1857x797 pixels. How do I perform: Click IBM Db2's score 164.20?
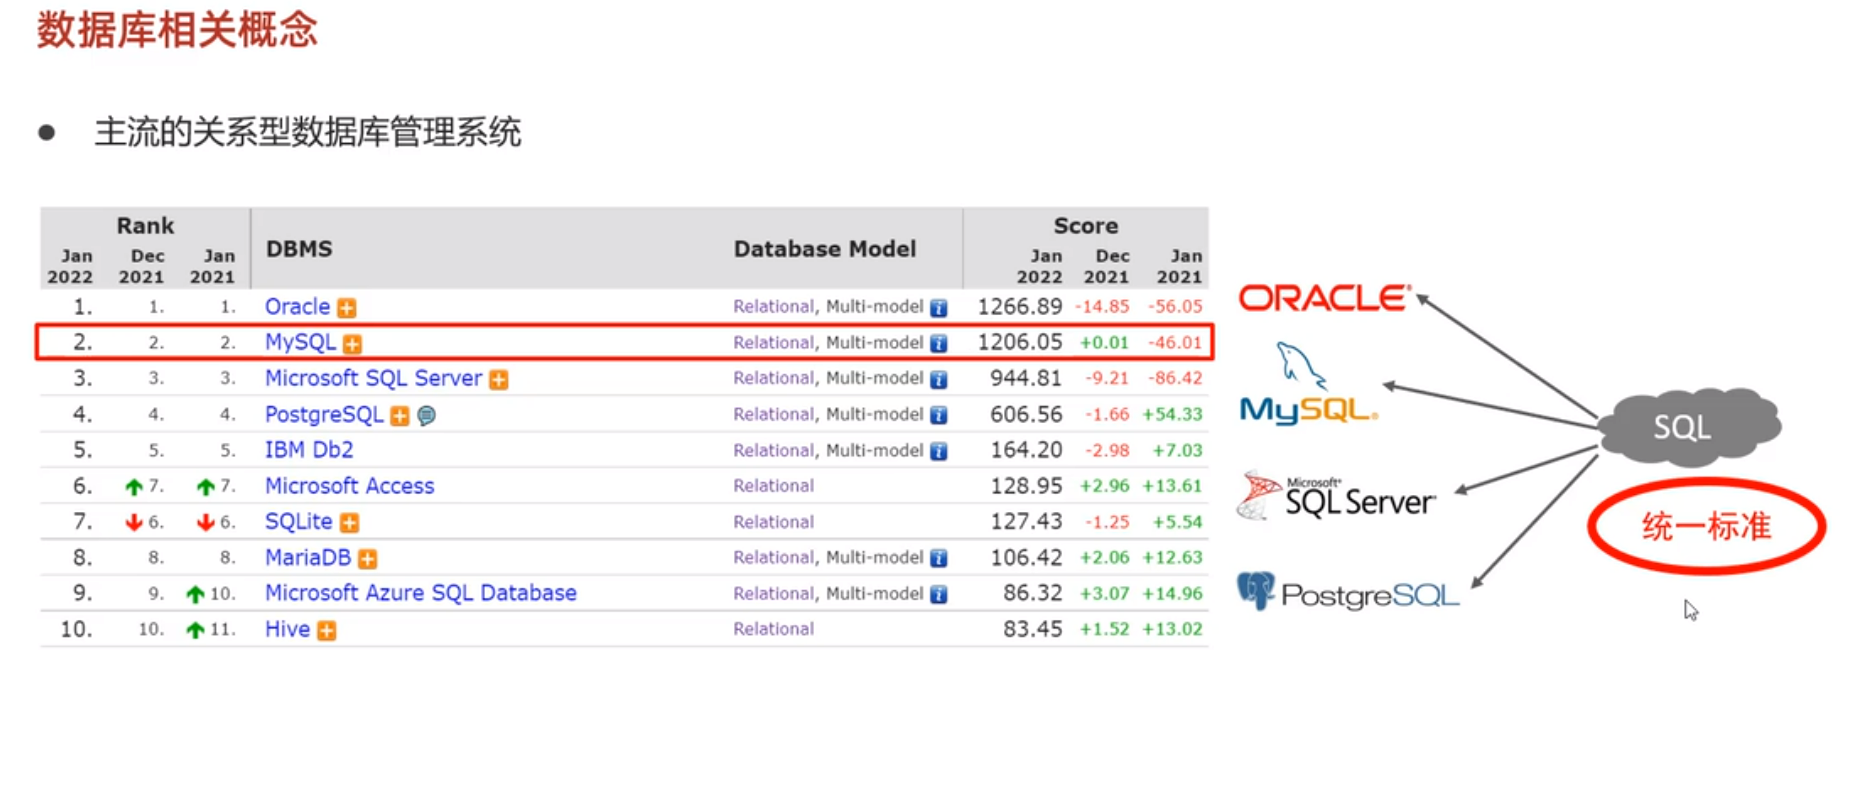click(1026, 450)
